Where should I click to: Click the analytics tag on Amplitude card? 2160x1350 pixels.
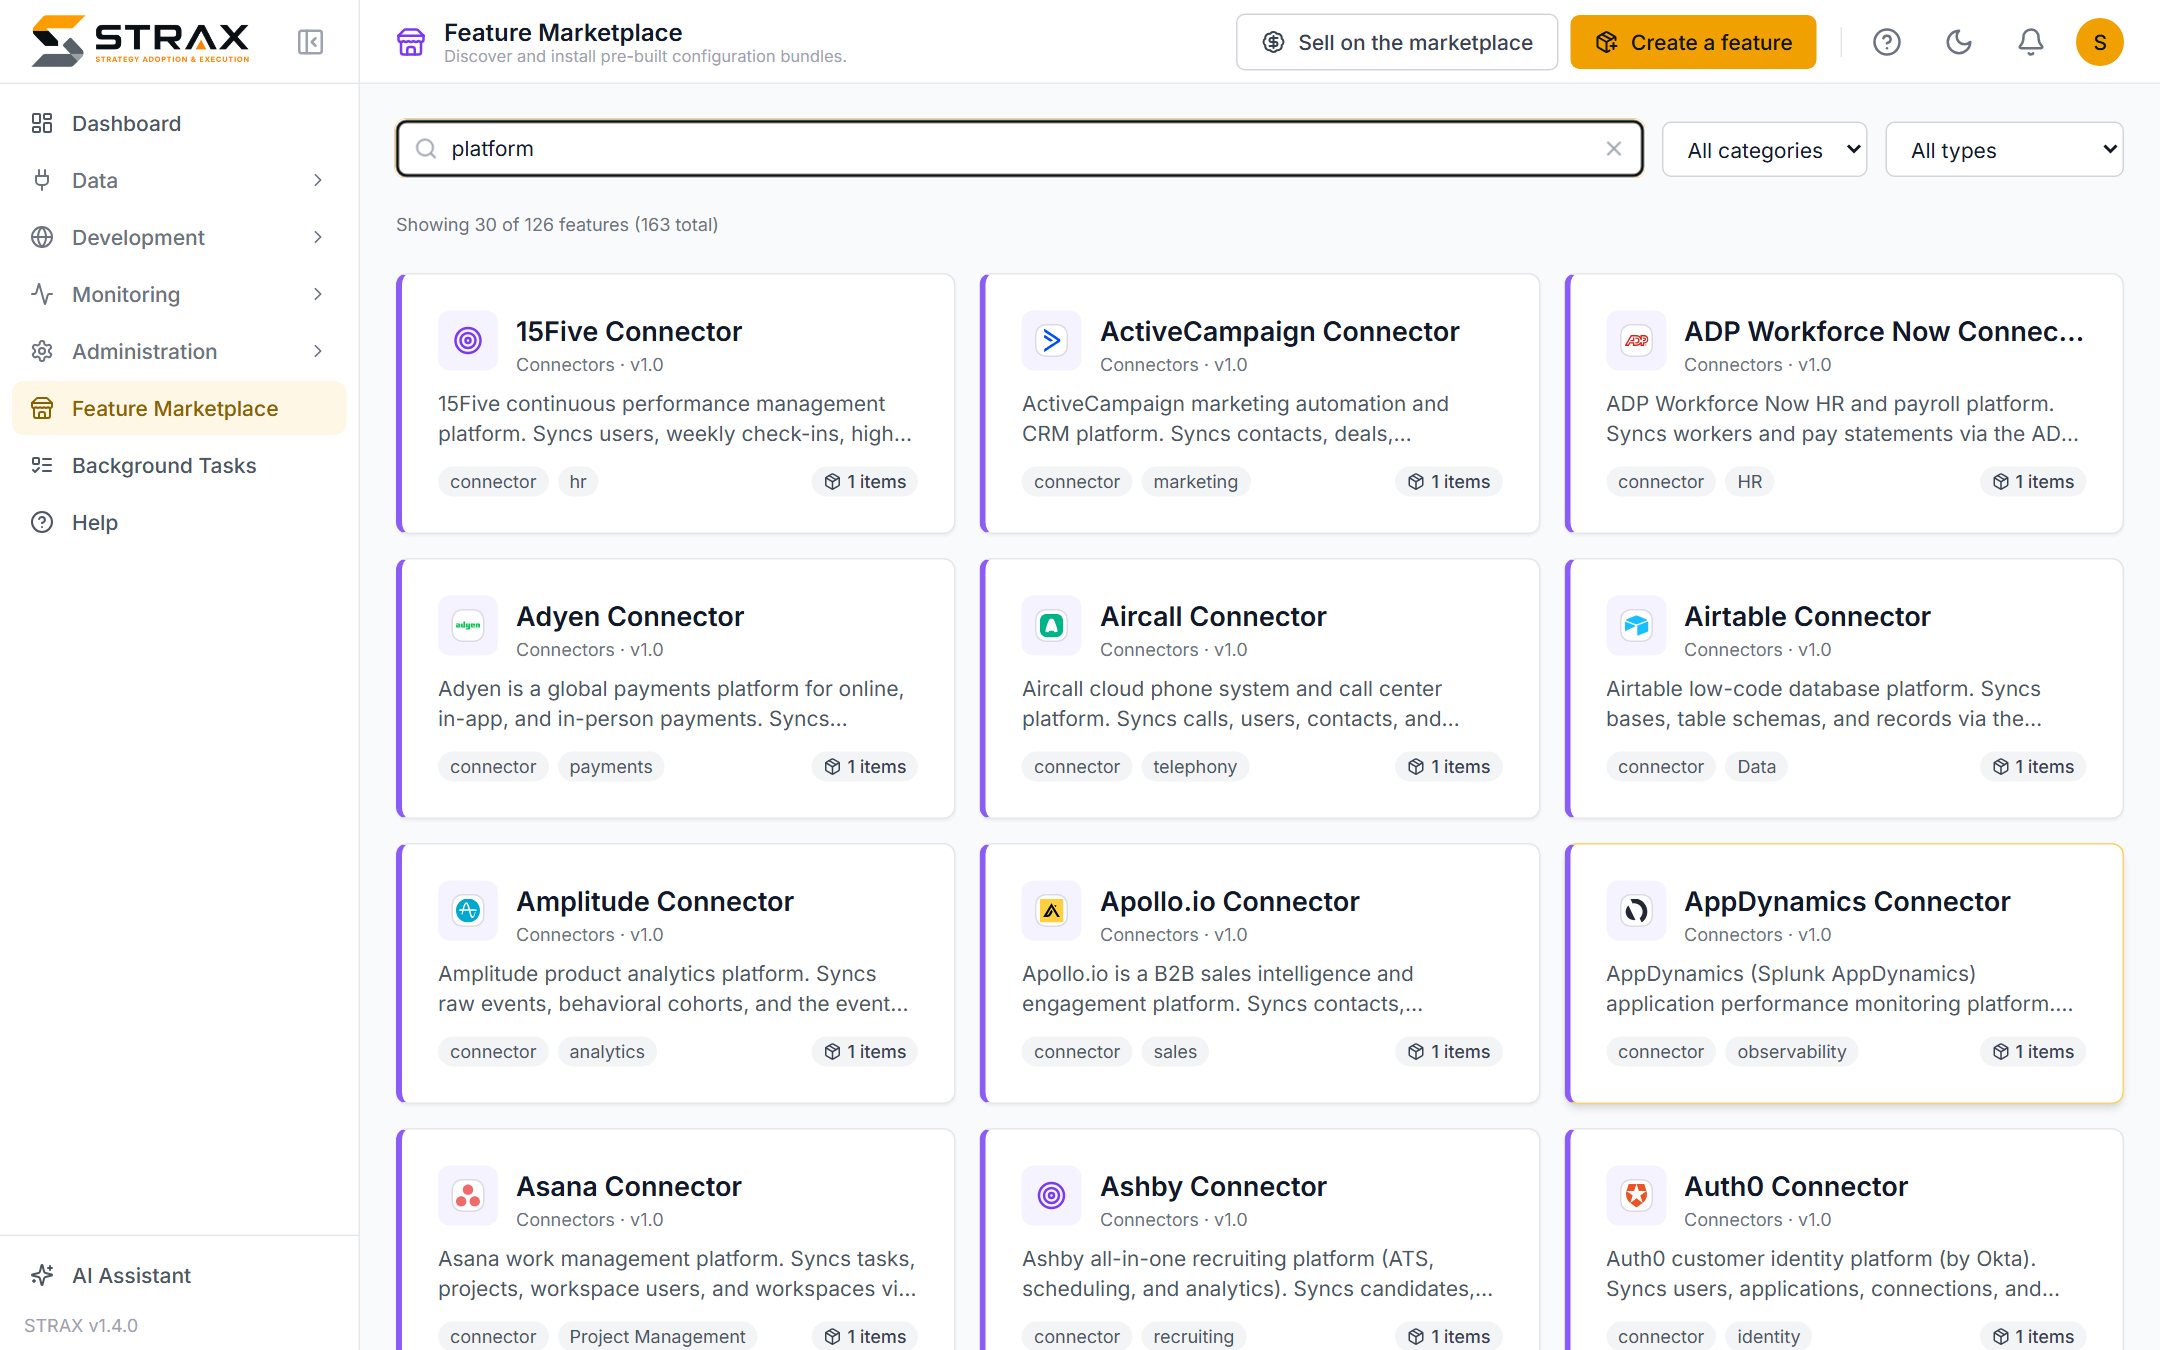click(x=607, y=1051)
